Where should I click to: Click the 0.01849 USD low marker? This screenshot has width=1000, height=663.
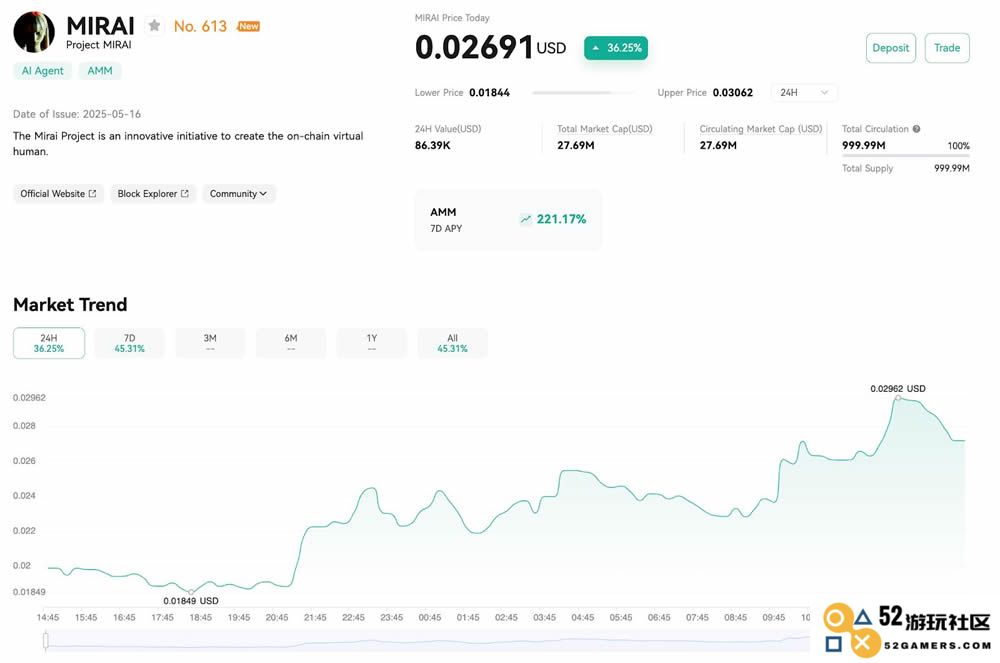[x=191, y=592]
